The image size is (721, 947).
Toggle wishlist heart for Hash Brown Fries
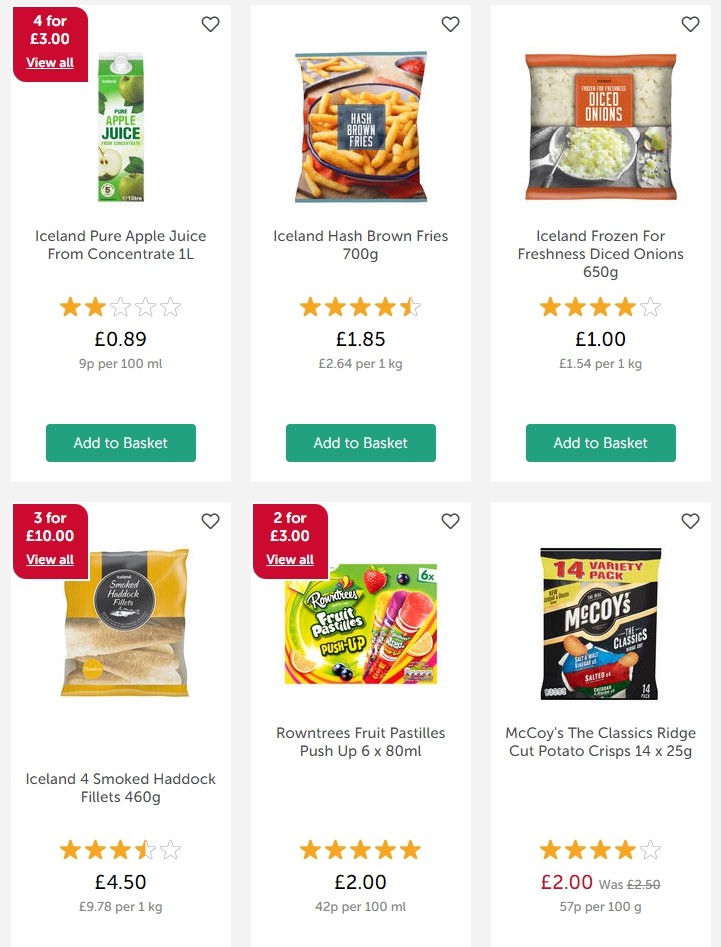[x=450, y=24]
